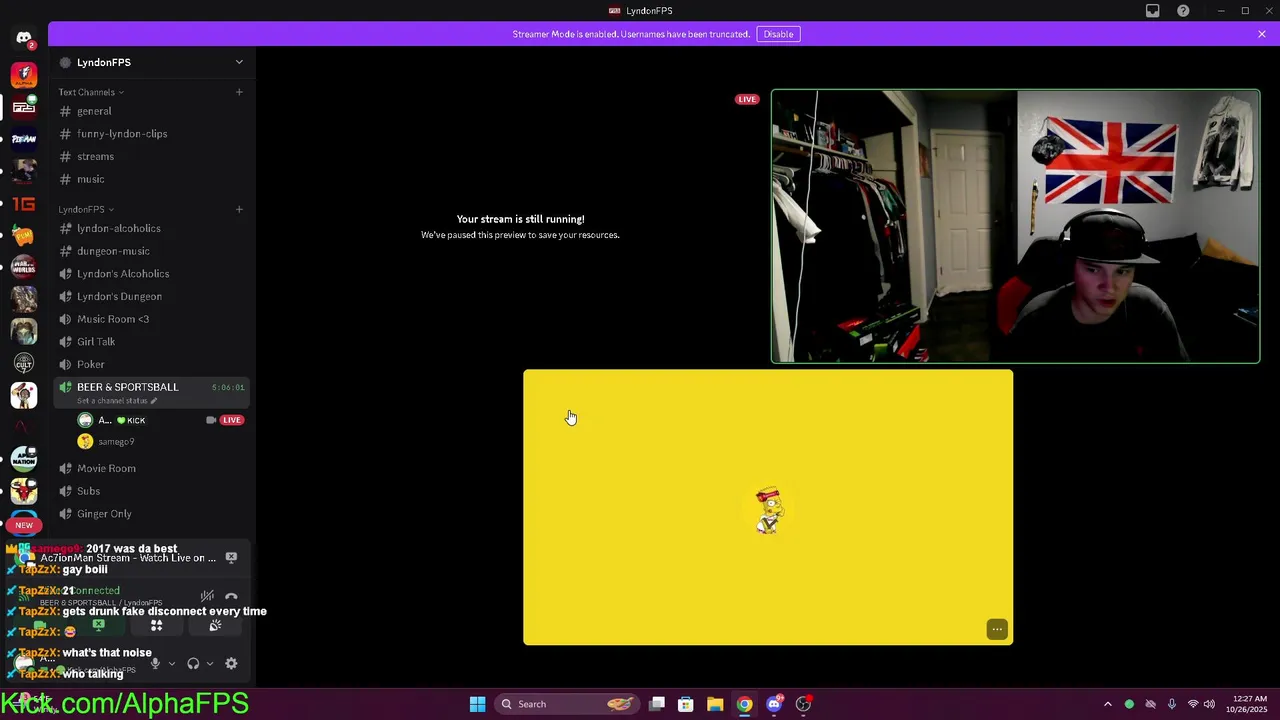Open the music text channel

coord(151,179)
